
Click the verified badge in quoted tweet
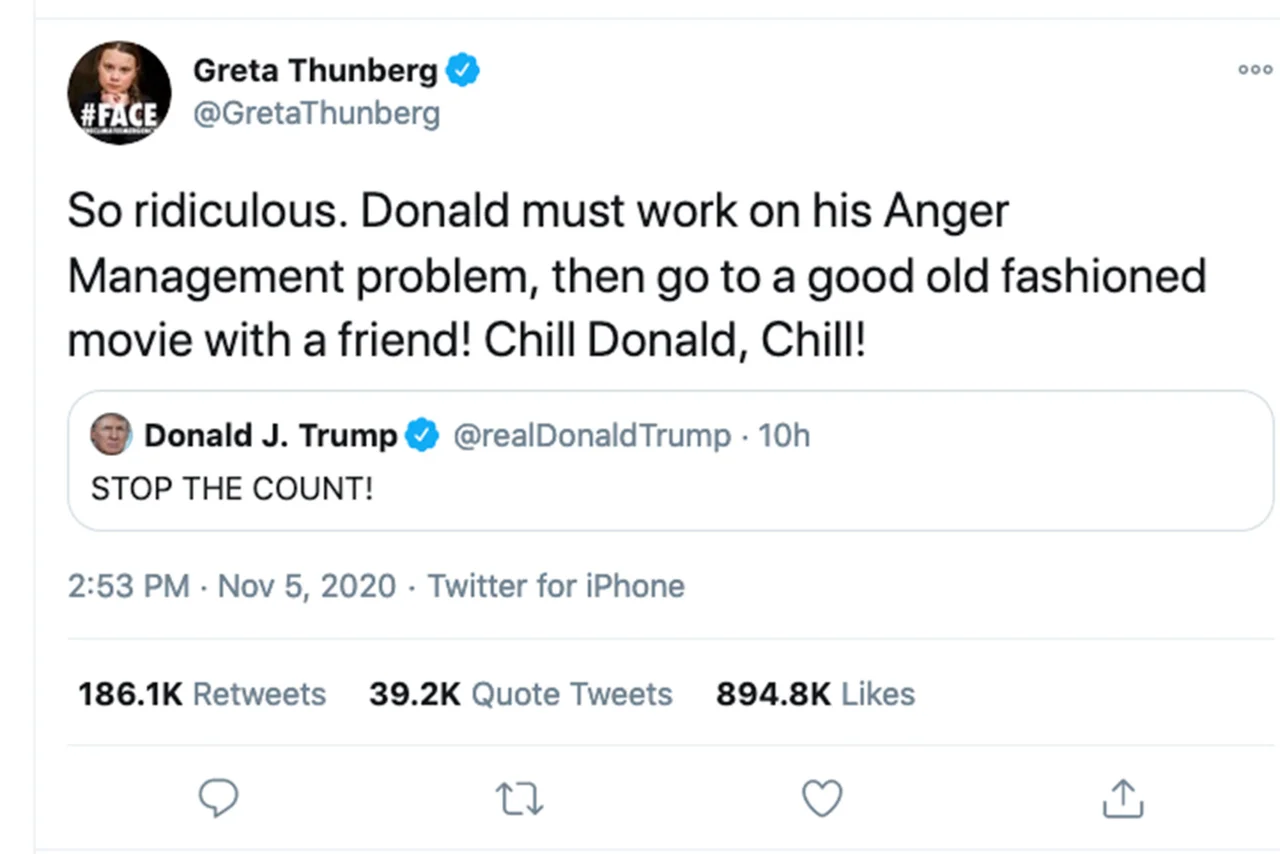tap(422, 436)
